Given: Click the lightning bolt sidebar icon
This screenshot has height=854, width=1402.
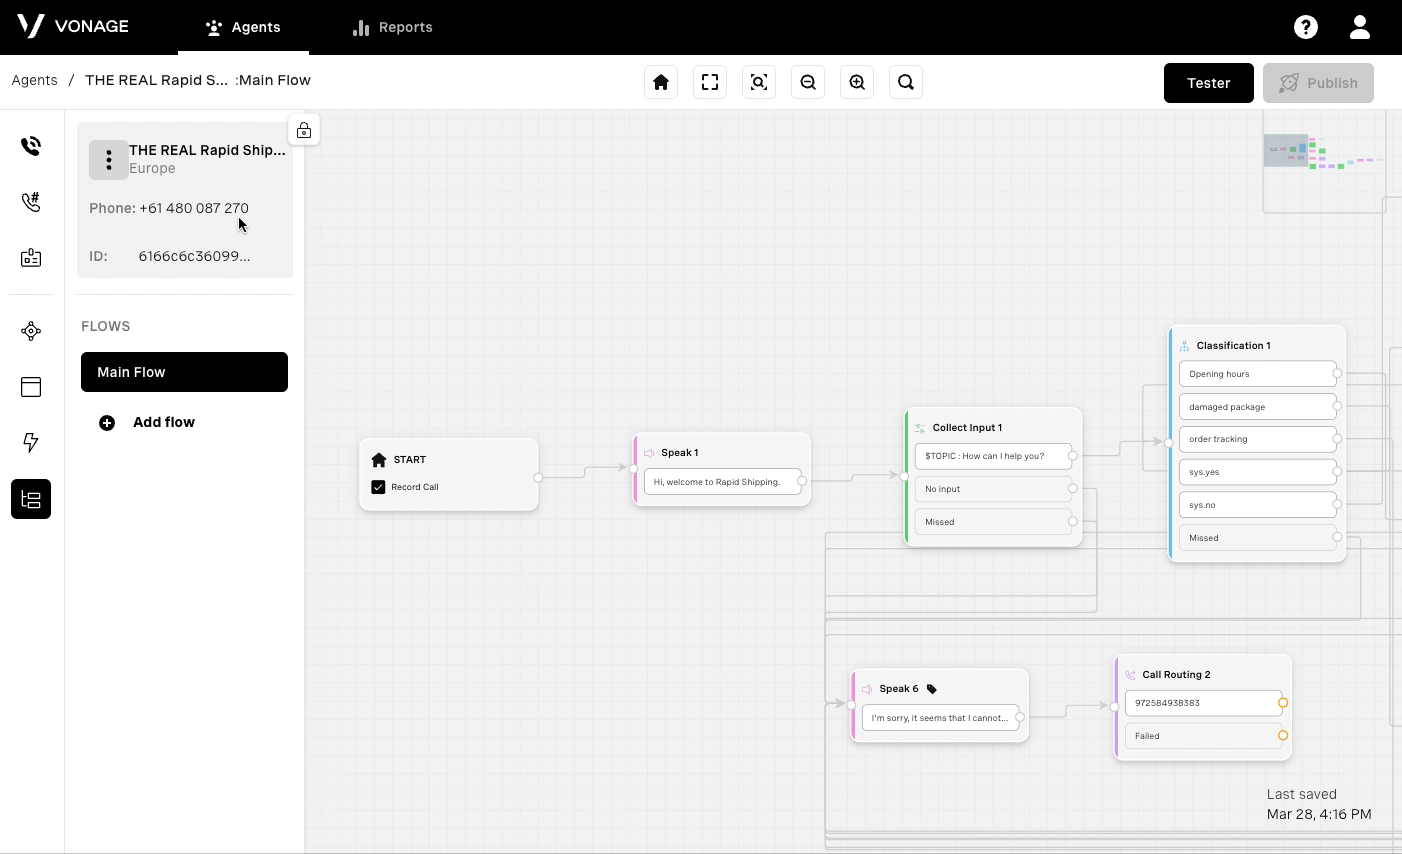Looking at the screenshot, I should [x=31, y=442].
